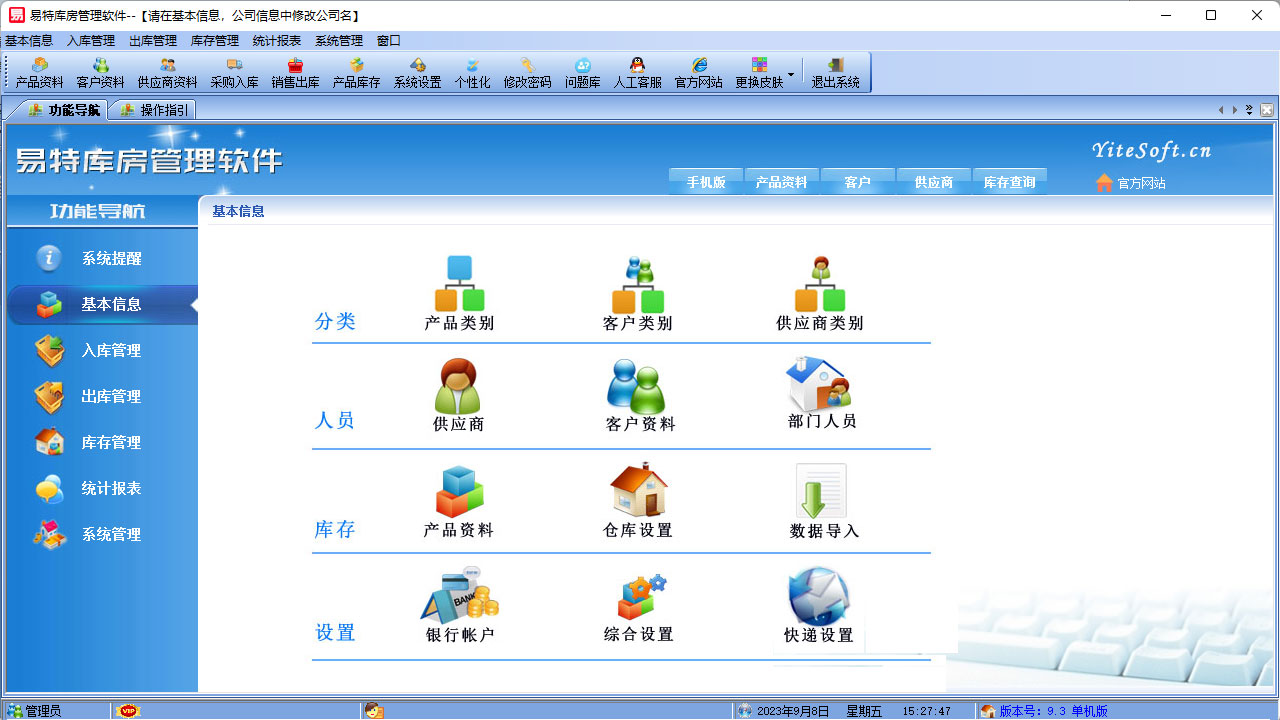Open 人工客服 customer service

(x=637, y=71)
